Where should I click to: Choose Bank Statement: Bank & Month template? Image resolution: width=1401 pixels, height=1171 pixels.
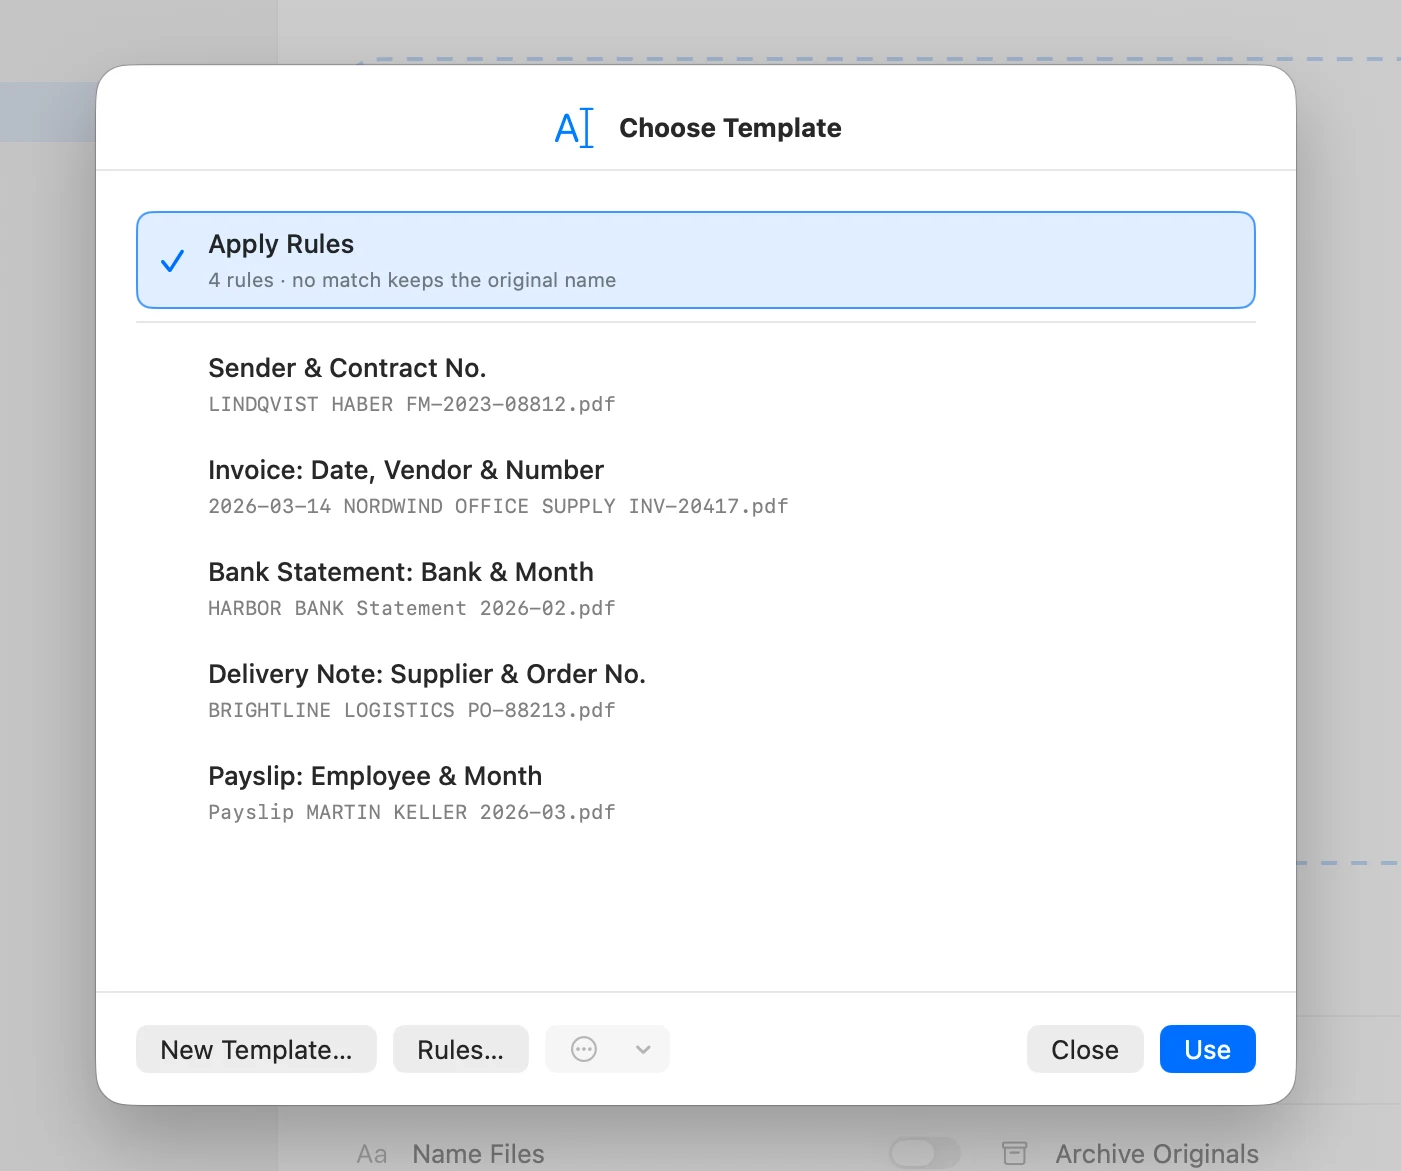pyautogui.click(x=695, y=588)
